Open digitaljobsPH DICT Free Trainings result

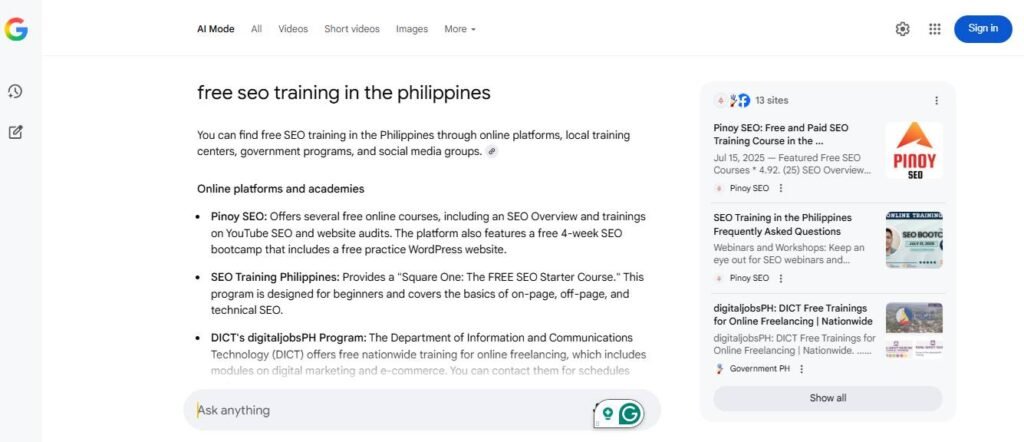(793, 315)
